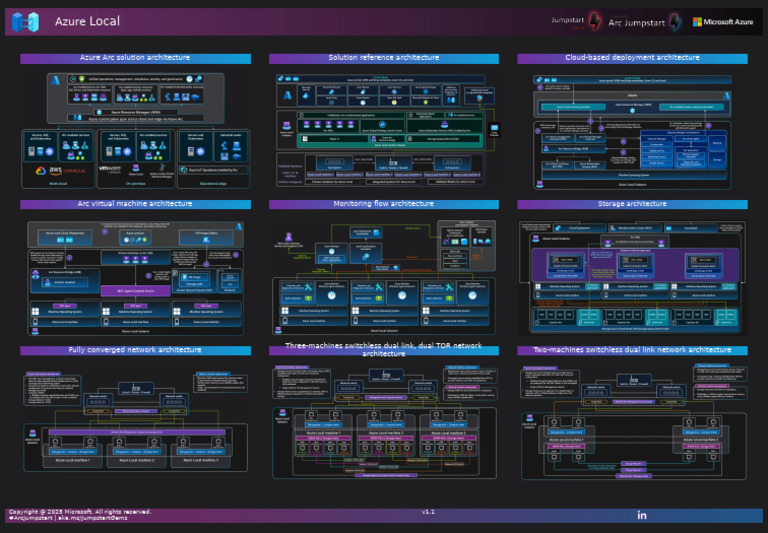Viewport: 768px width, 533px height.
Task: Click the 'On-premises' label
Action: click(x=136, y=184)
